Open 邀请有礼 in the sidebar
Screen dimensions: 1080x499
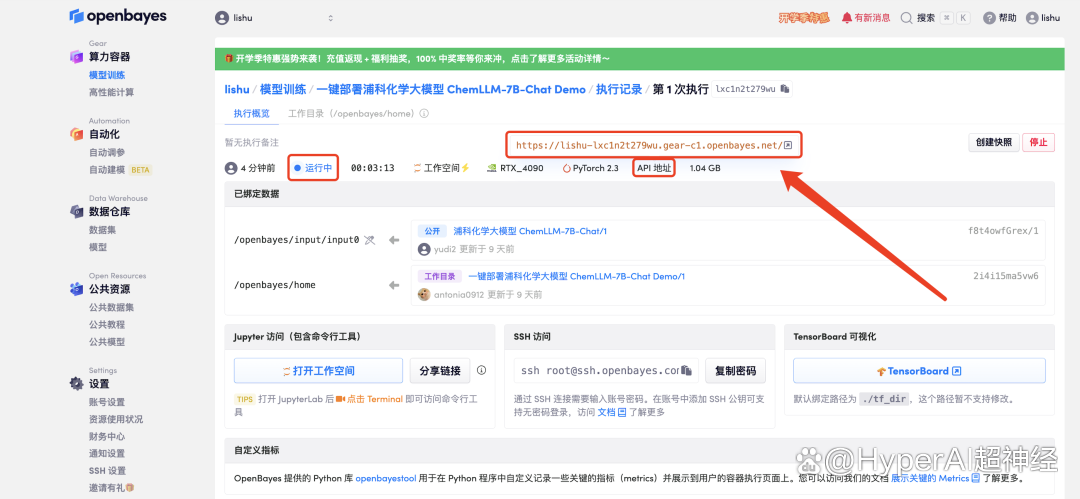(x=111, y=488)
